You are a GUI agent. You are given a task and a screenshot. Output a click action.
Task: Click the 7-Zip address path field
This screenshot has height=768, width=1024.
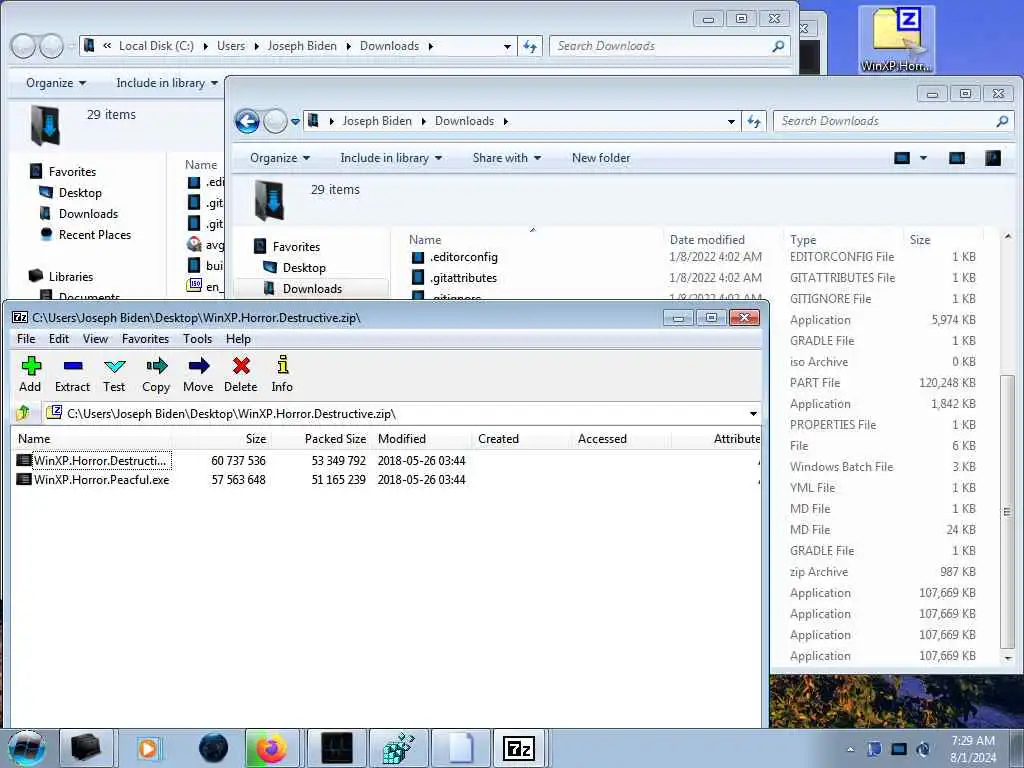(x=395, y=413)
